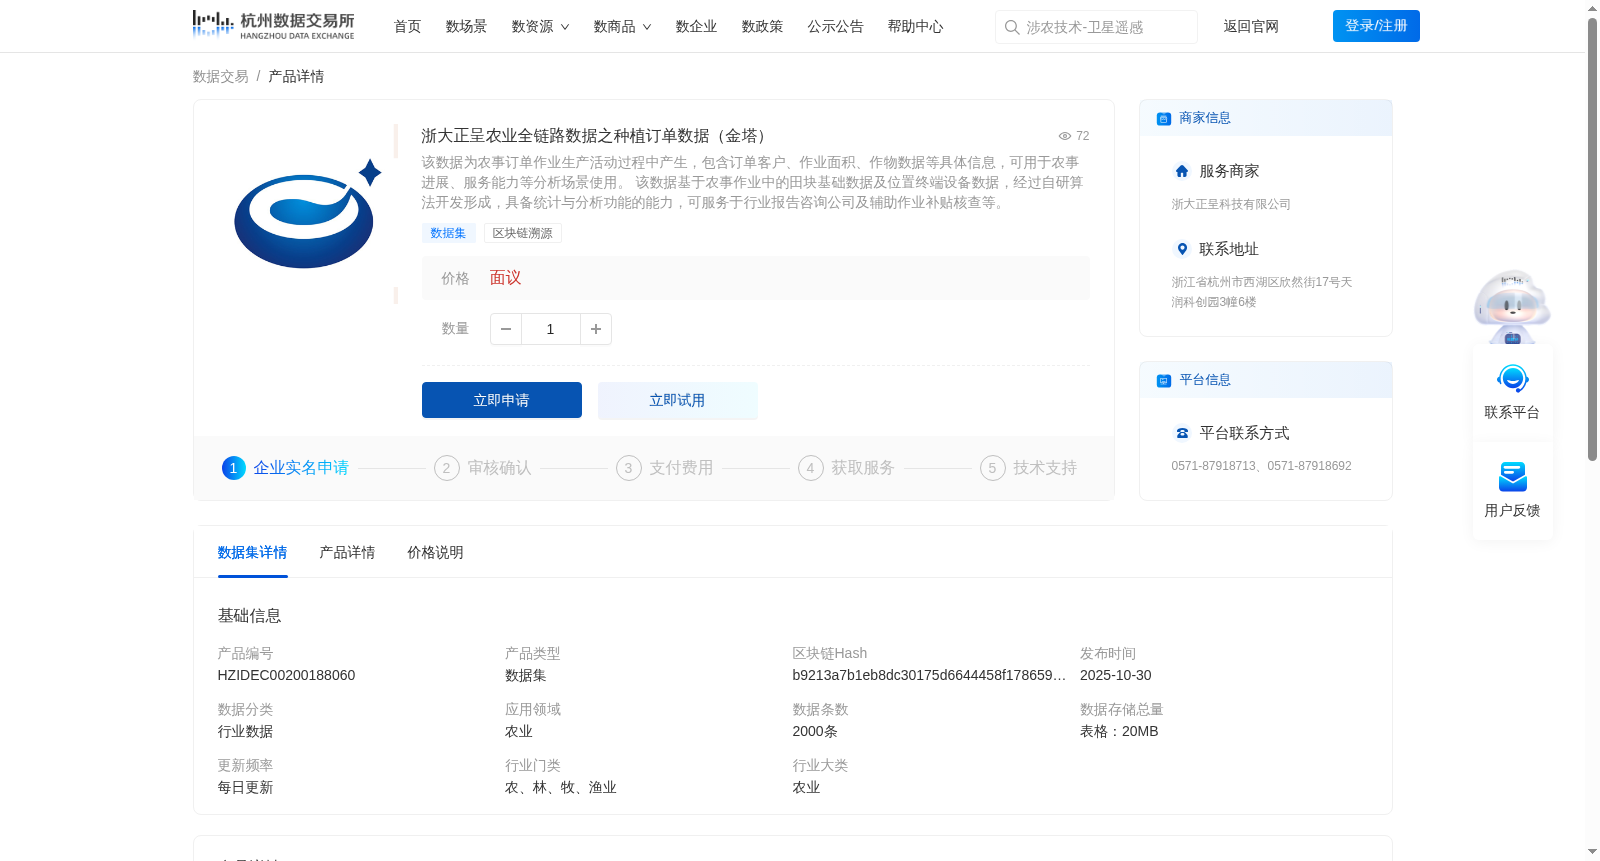Click the 商家信息 header icon
This screenshot has width=1600, height=861.
coord(1164,119)
